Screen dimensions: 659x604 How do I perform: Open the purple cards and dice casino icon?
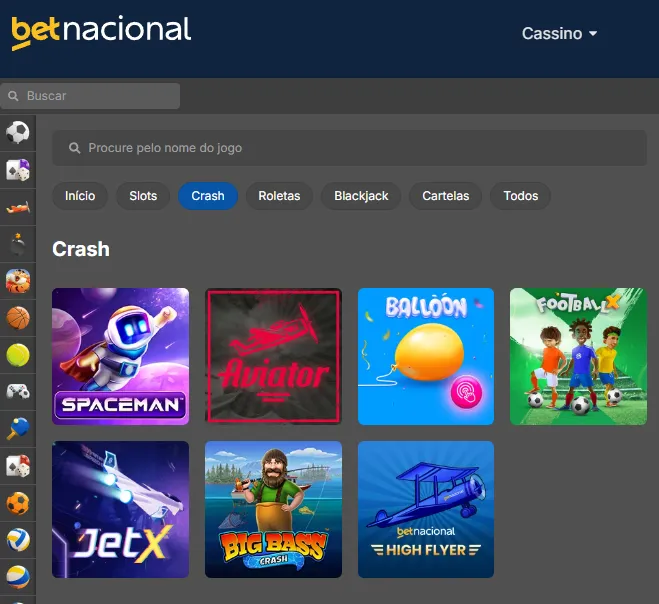point(18,170)
